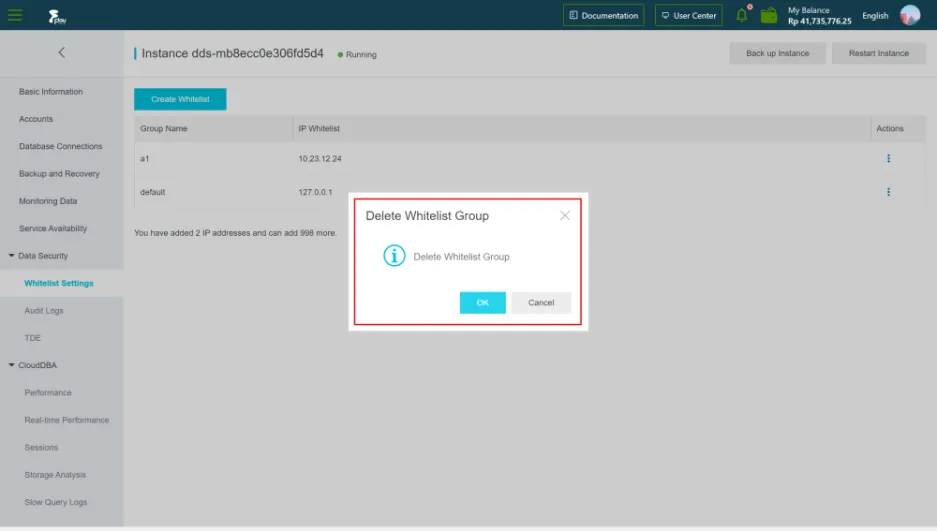Collapse the Data Security section

point(11,256)
